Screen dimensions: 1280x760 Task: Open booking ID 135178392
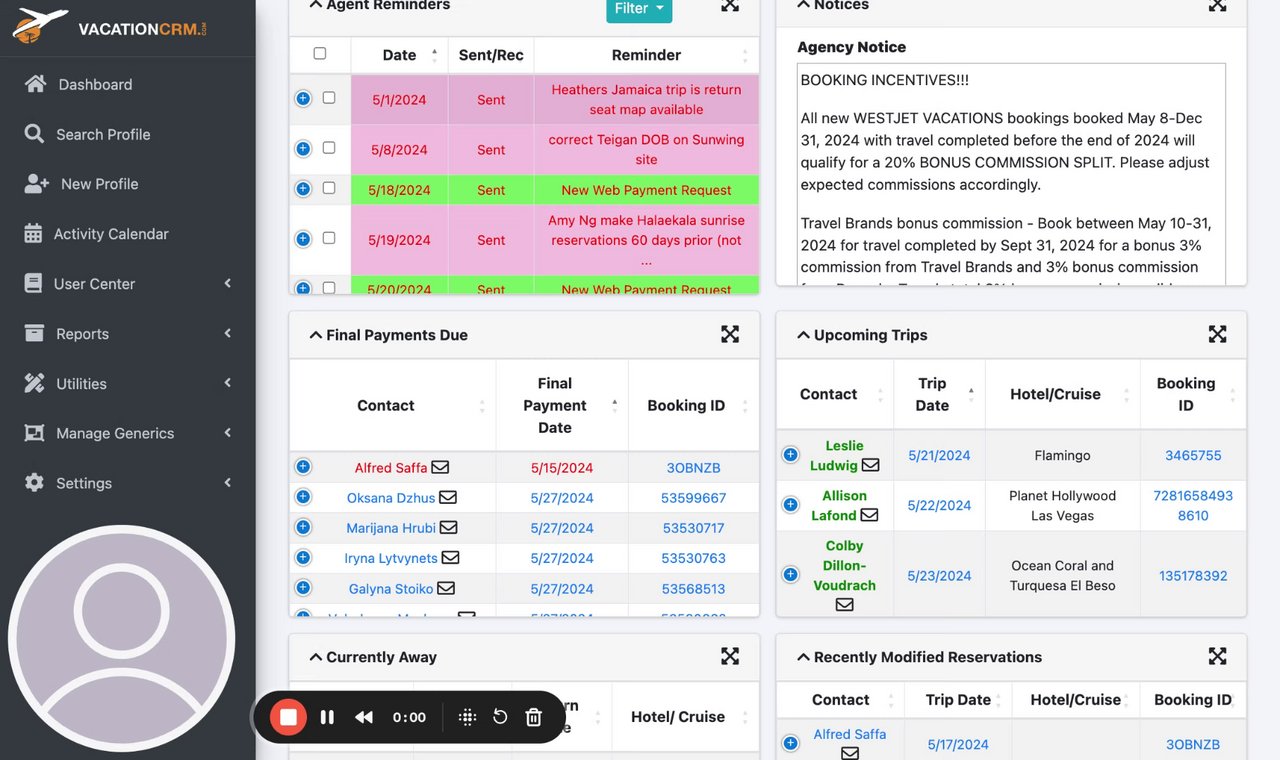(x=1193, y=576)
